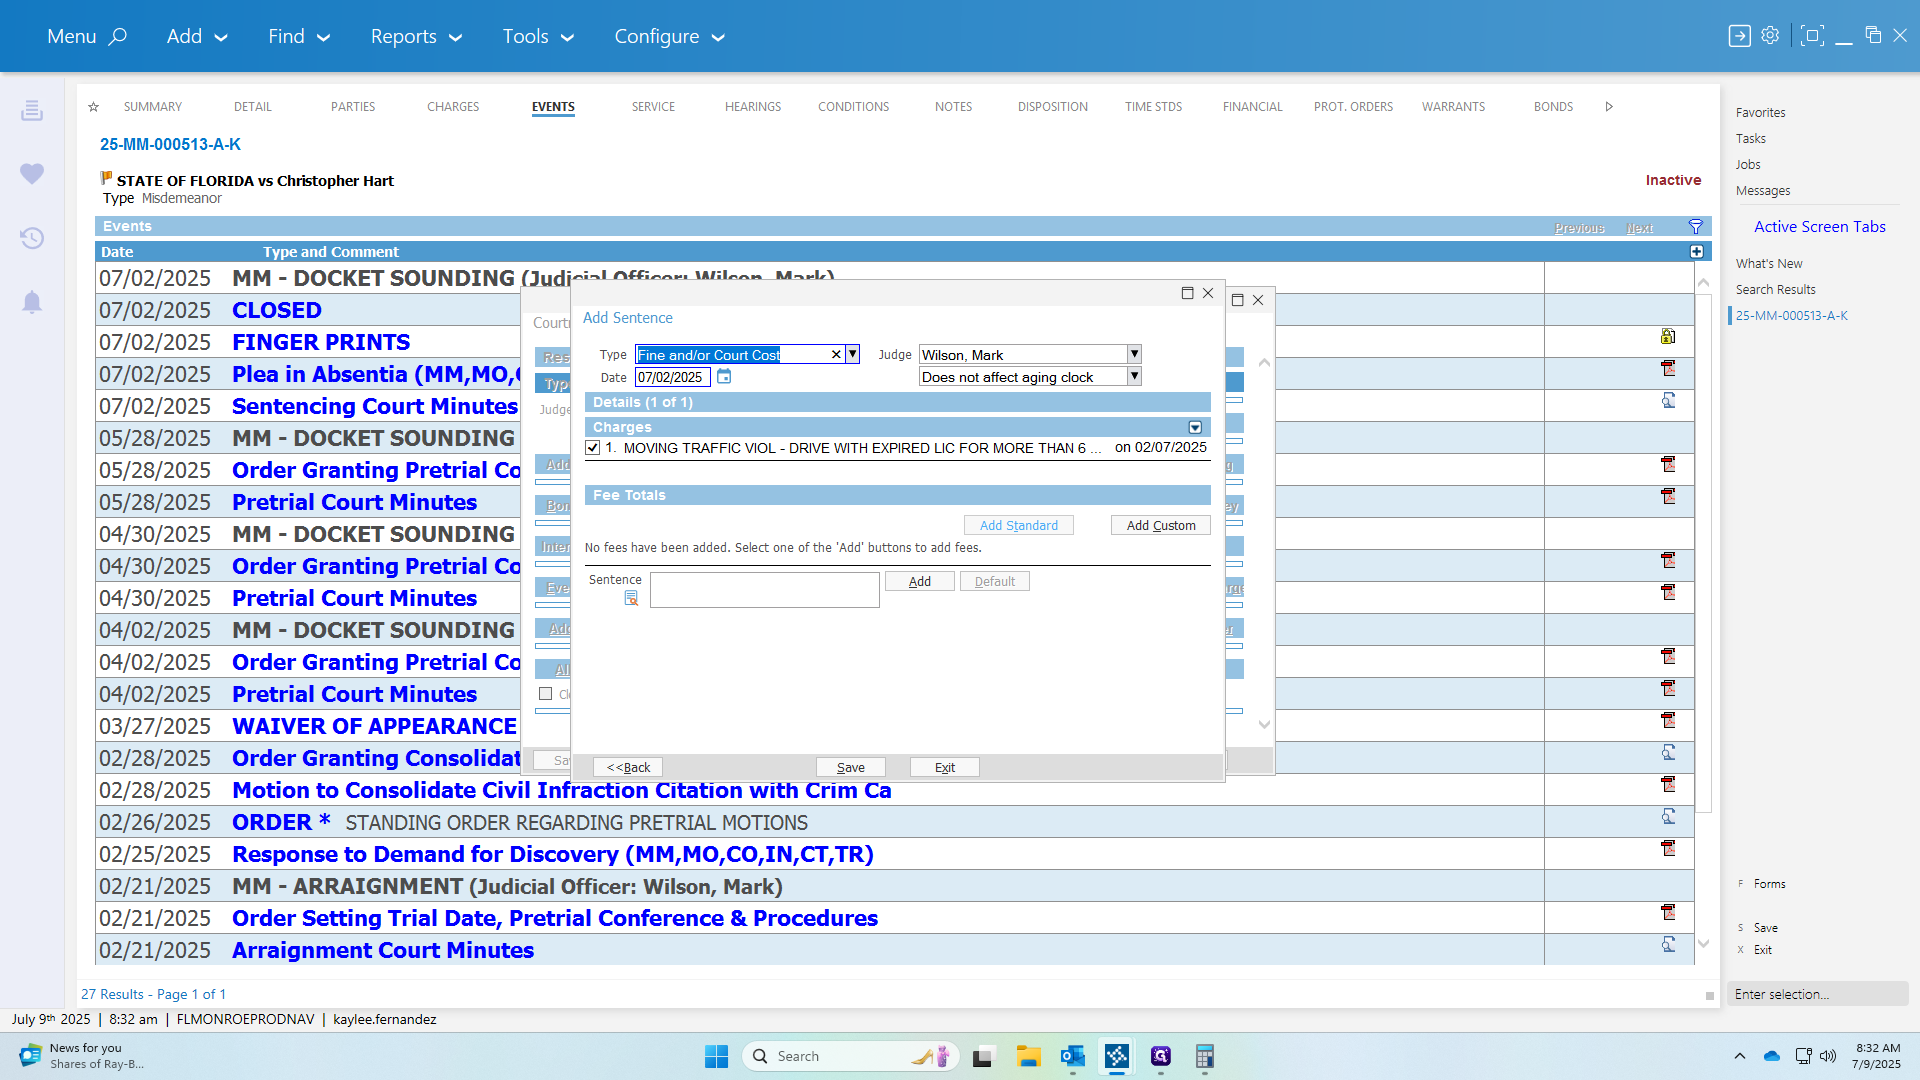Click the Add Standard fee button

[x=1019, y=525]
